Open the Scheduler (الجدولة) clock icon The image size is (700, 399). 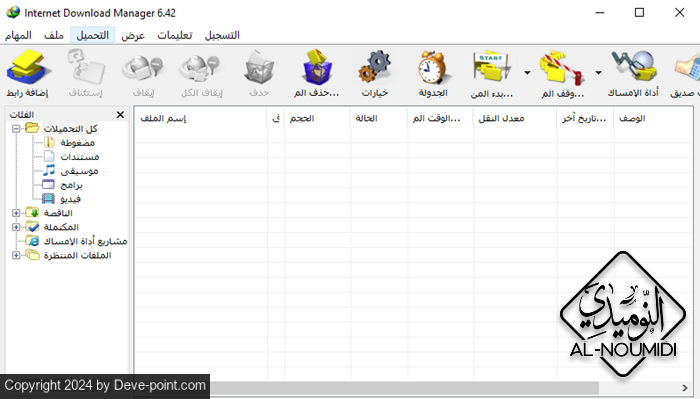(433, 74)
